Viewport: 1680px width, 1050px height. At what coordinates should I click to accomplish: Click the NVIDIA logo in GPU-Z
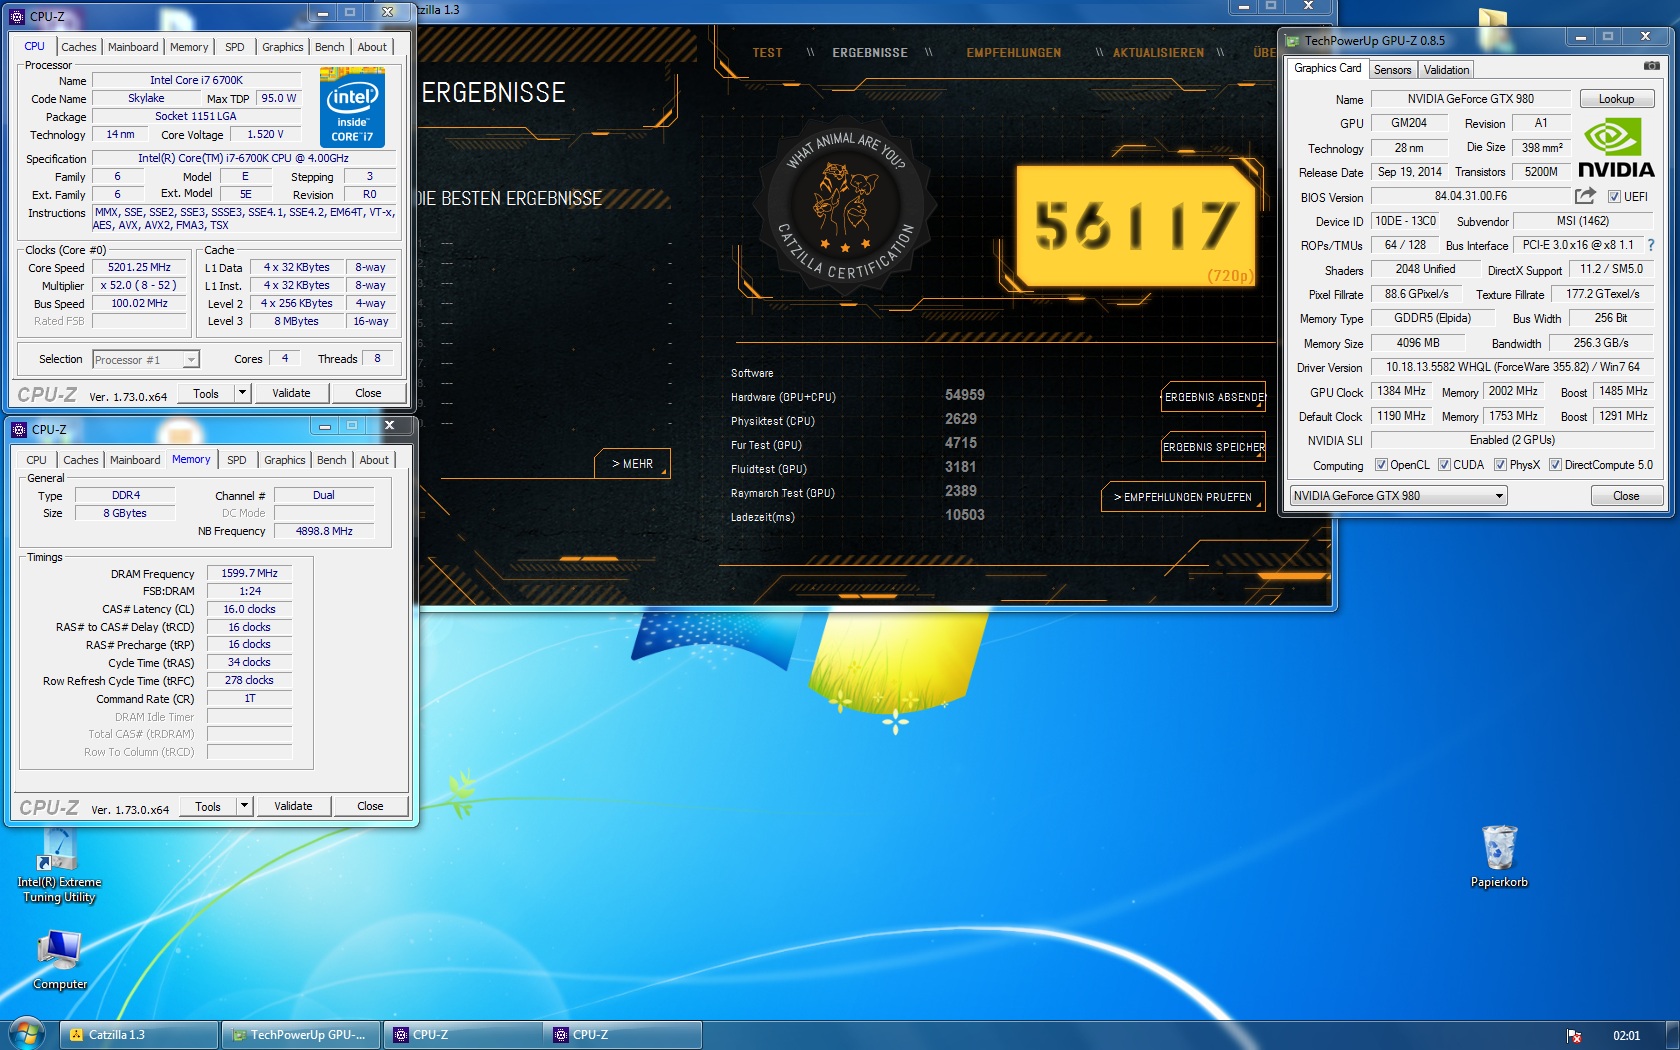[x=1616, y=148]
